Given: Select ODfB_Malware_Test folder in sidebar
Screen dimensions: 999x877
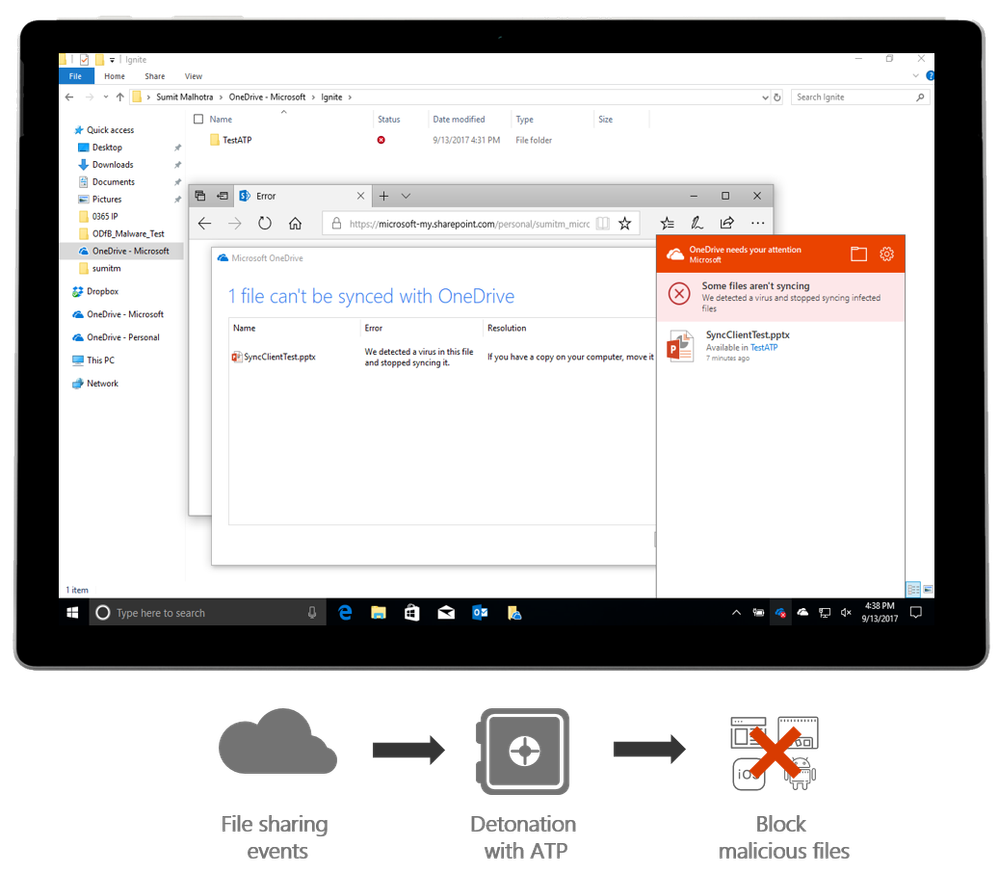Looking at the screenshot, I should click(x=128, y=234).
